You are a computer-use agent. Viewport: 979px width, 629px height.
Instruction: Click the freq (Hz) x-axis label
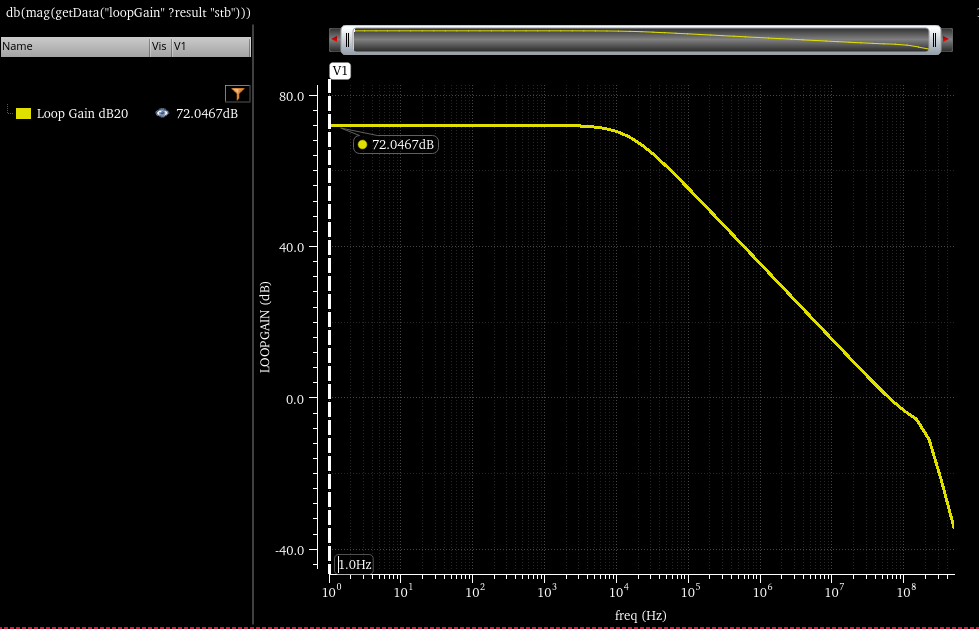(641, 615)
